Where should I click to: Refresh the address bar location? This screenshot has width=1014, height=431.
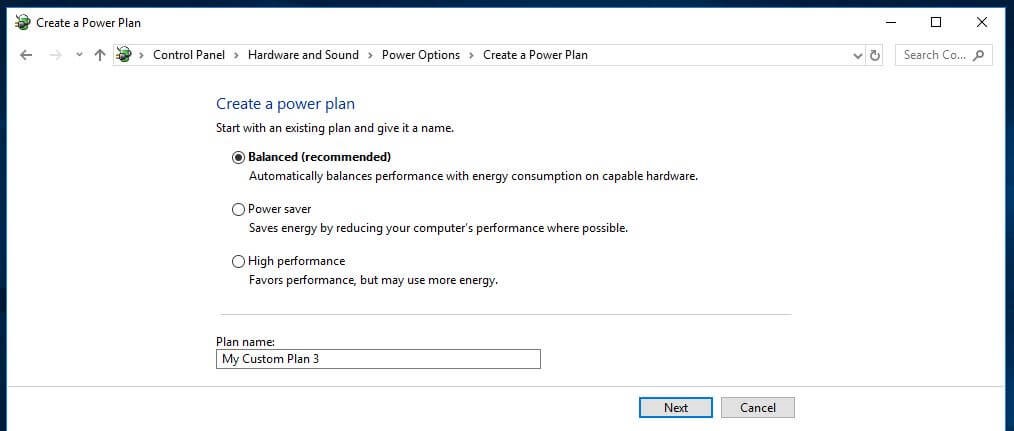(x=875, y=56)
